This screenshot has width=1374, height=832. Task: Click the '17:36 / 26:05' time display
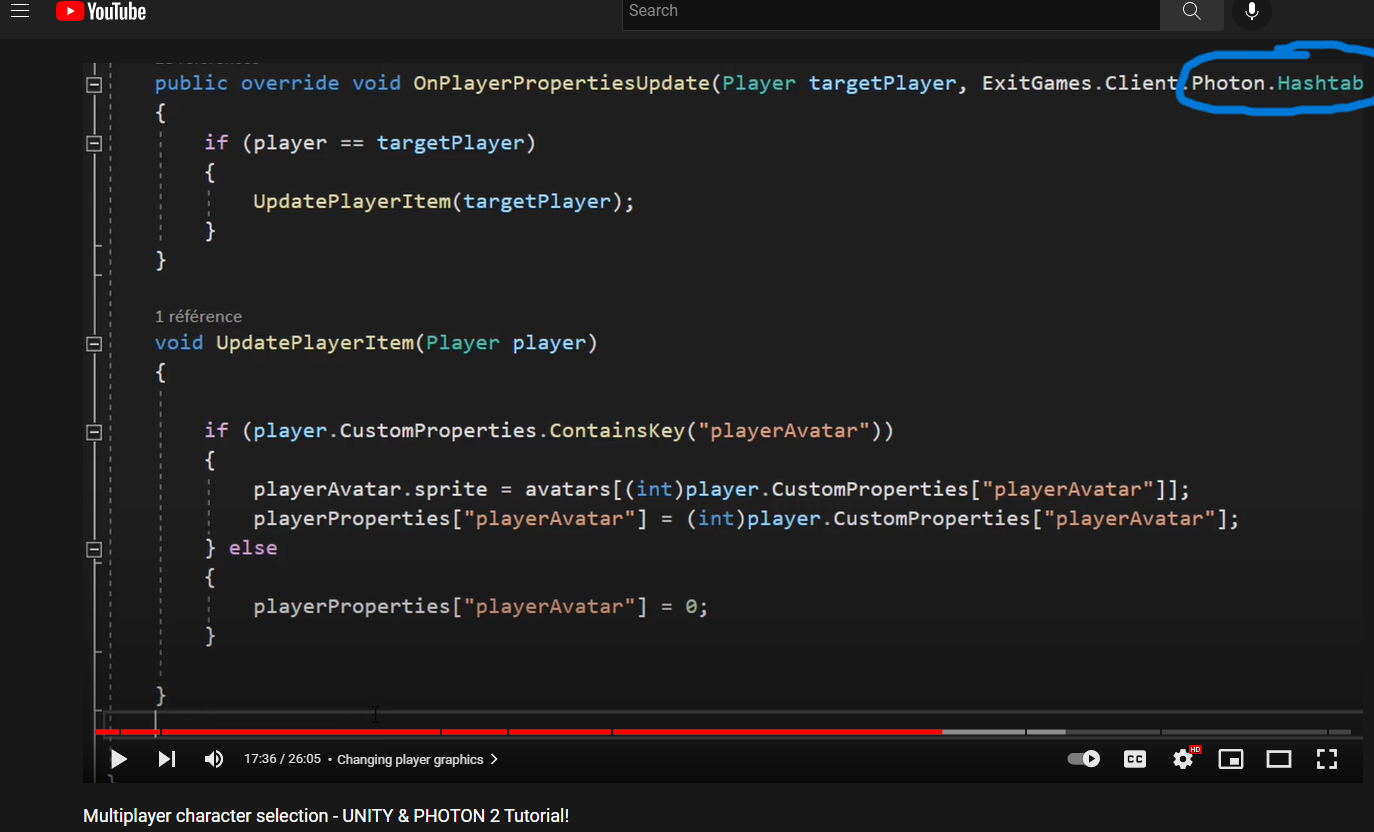point(282,759)
